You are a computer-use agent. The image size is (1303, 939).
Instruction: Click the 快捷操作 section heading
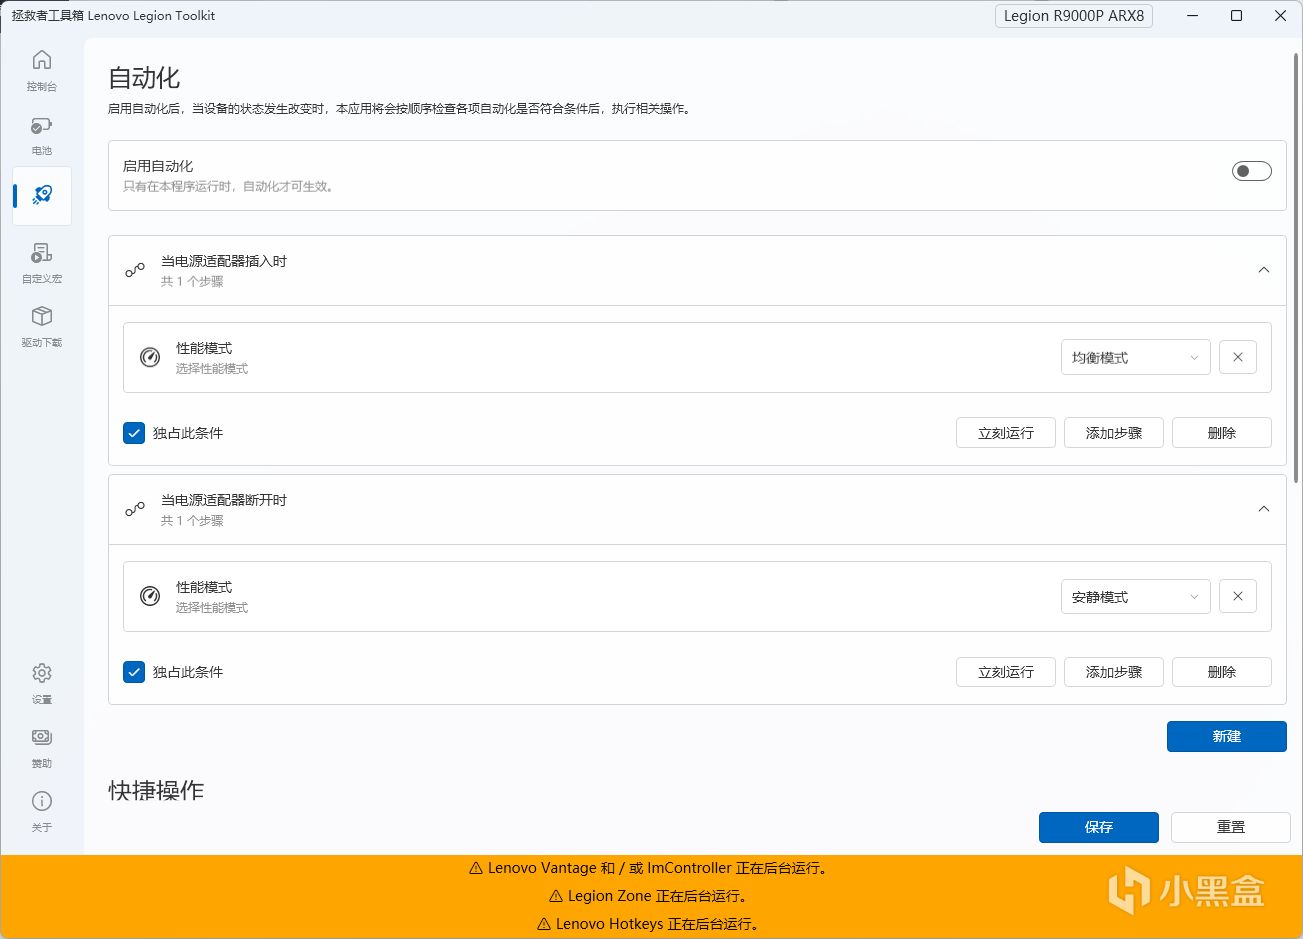156,790
